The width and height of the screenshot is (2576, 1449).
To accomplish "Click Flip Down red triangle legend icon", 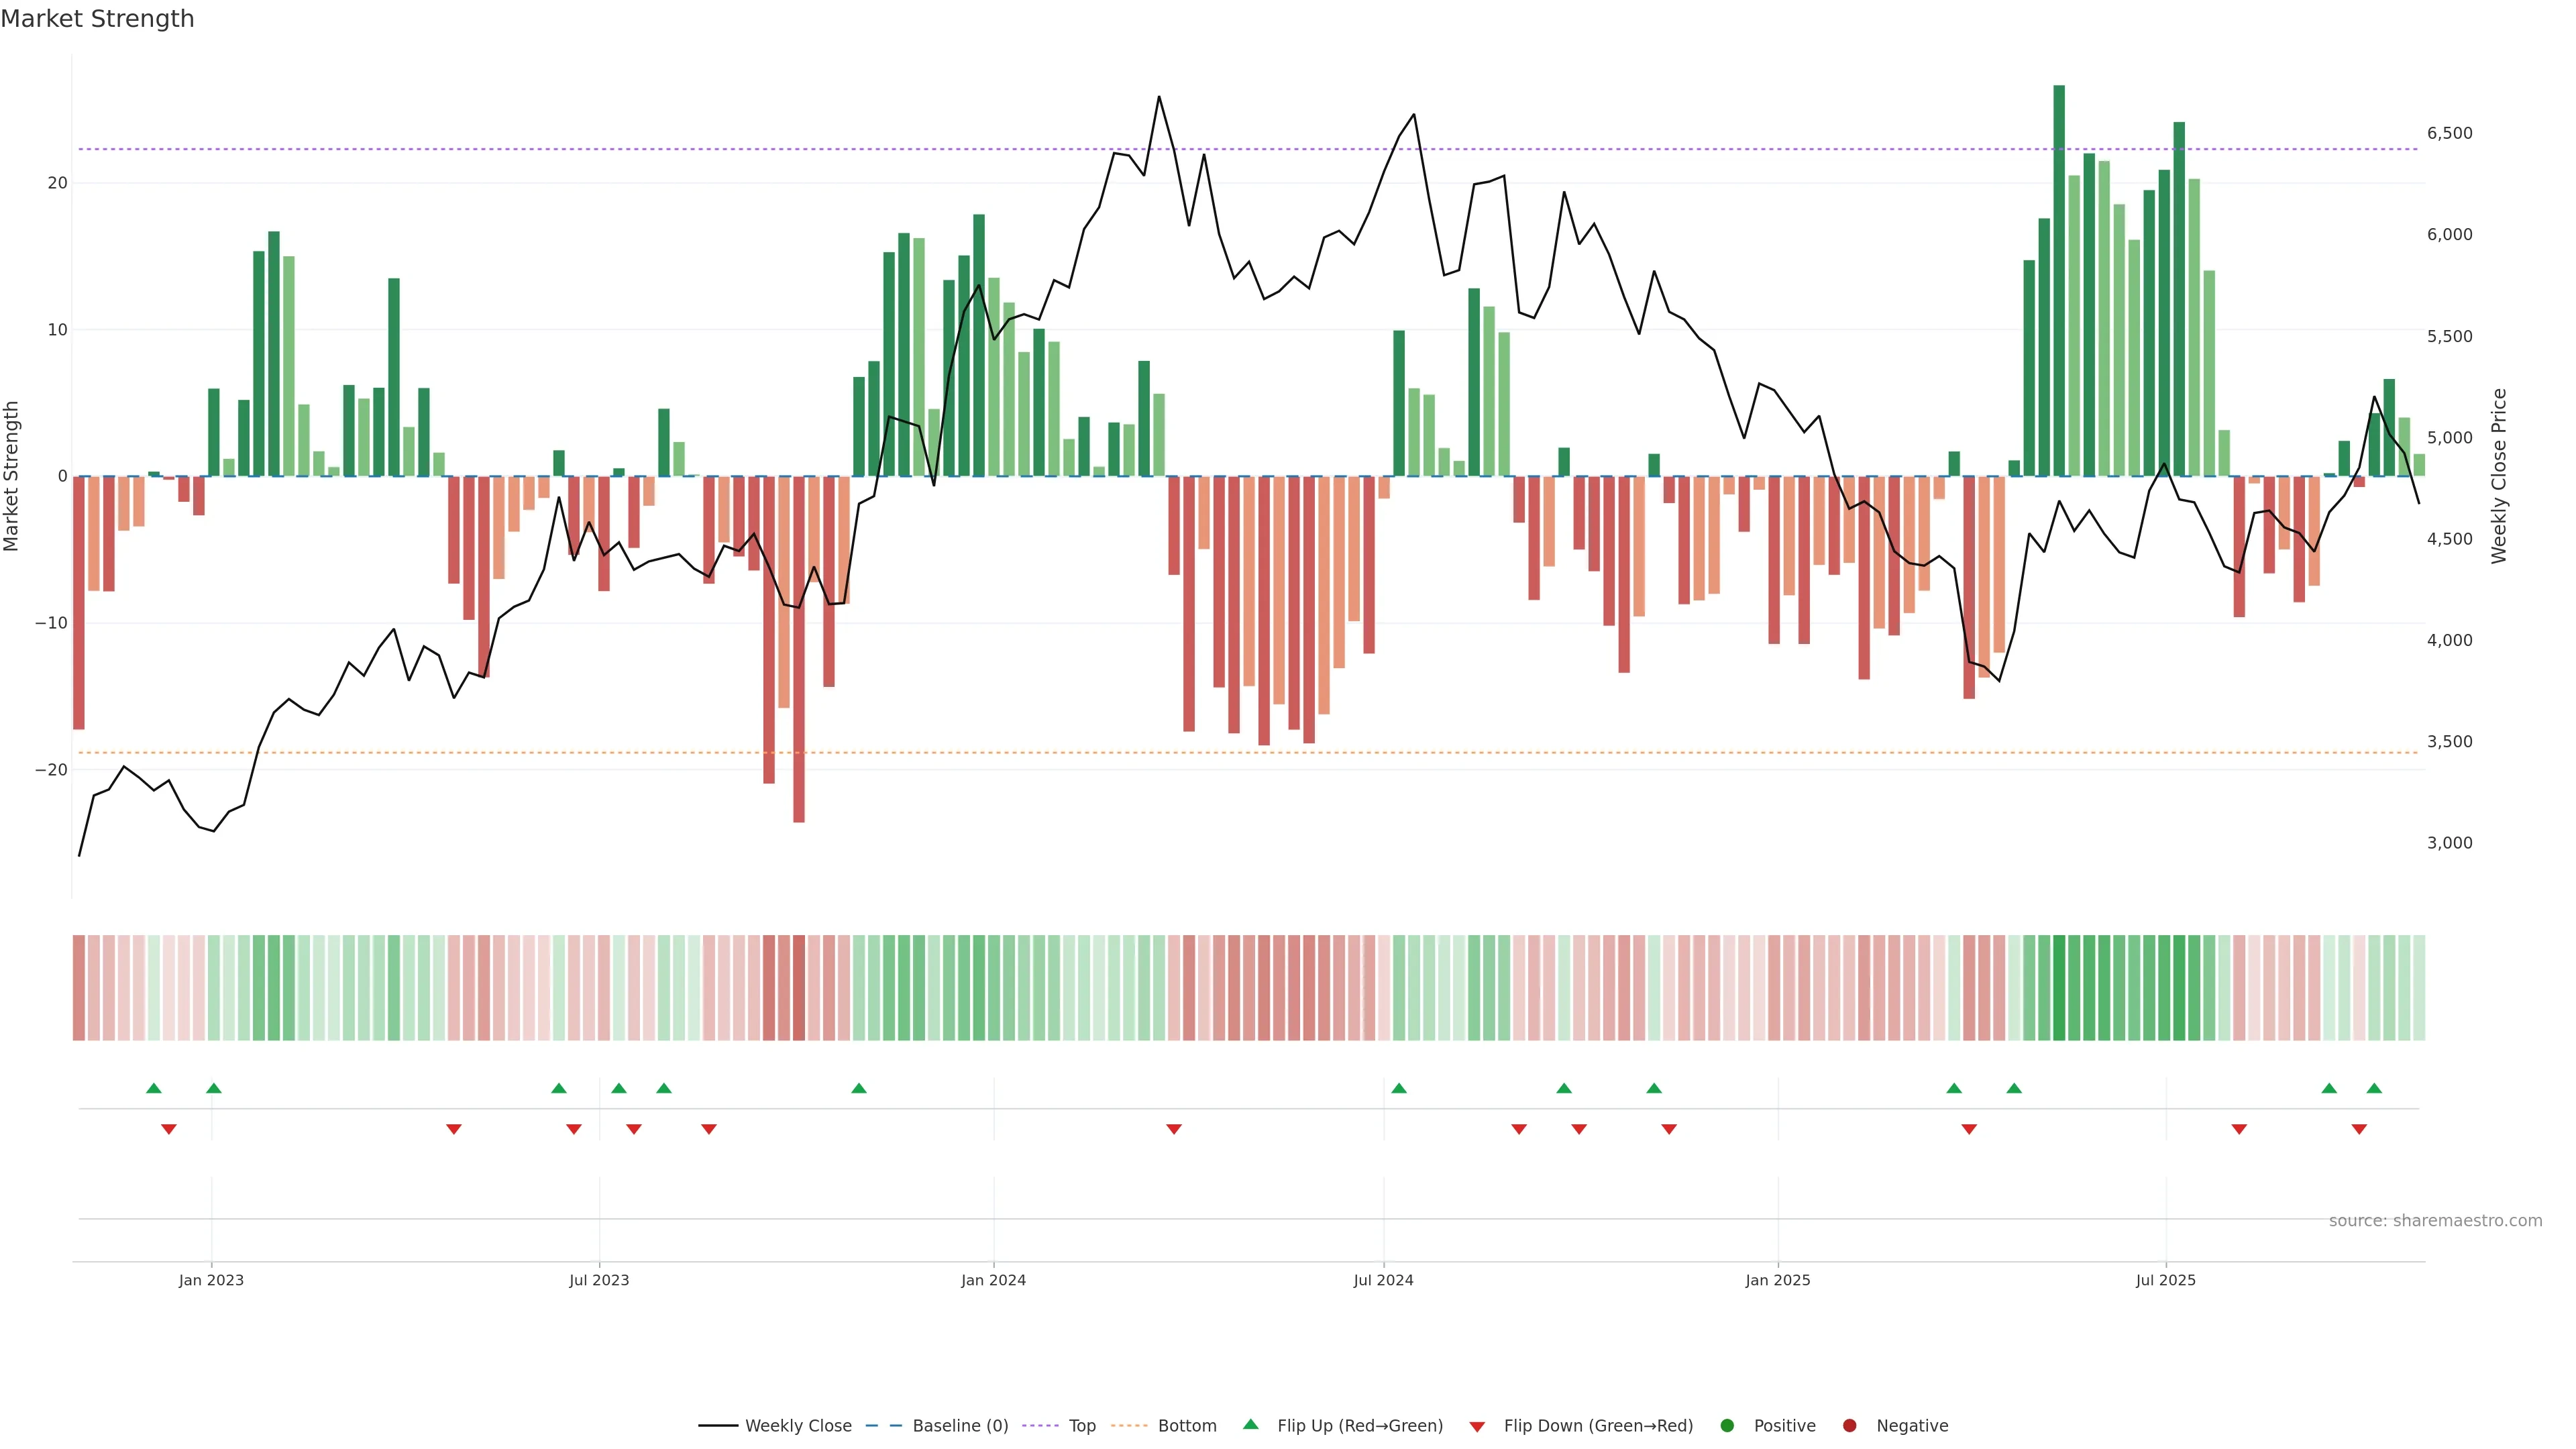I will pos(1477,1427).
